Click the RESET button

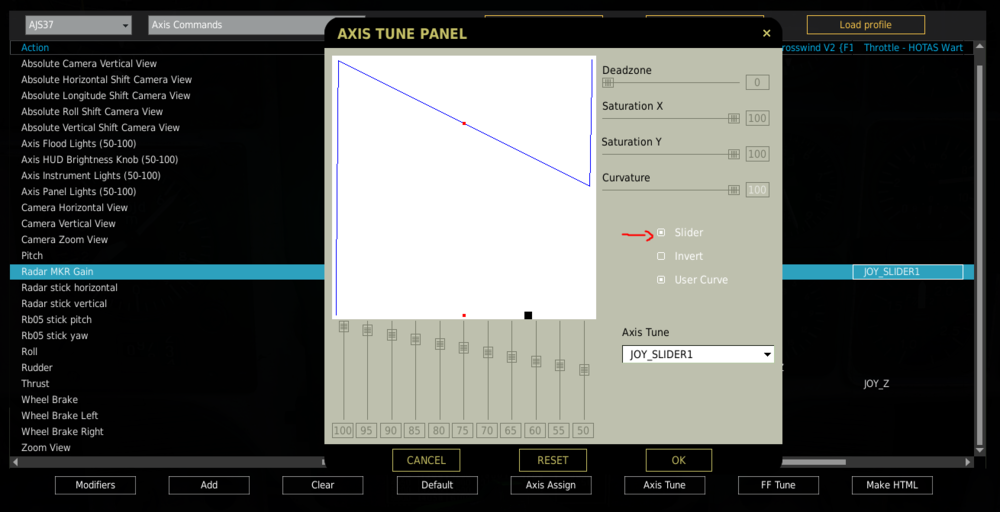(552, 460)
